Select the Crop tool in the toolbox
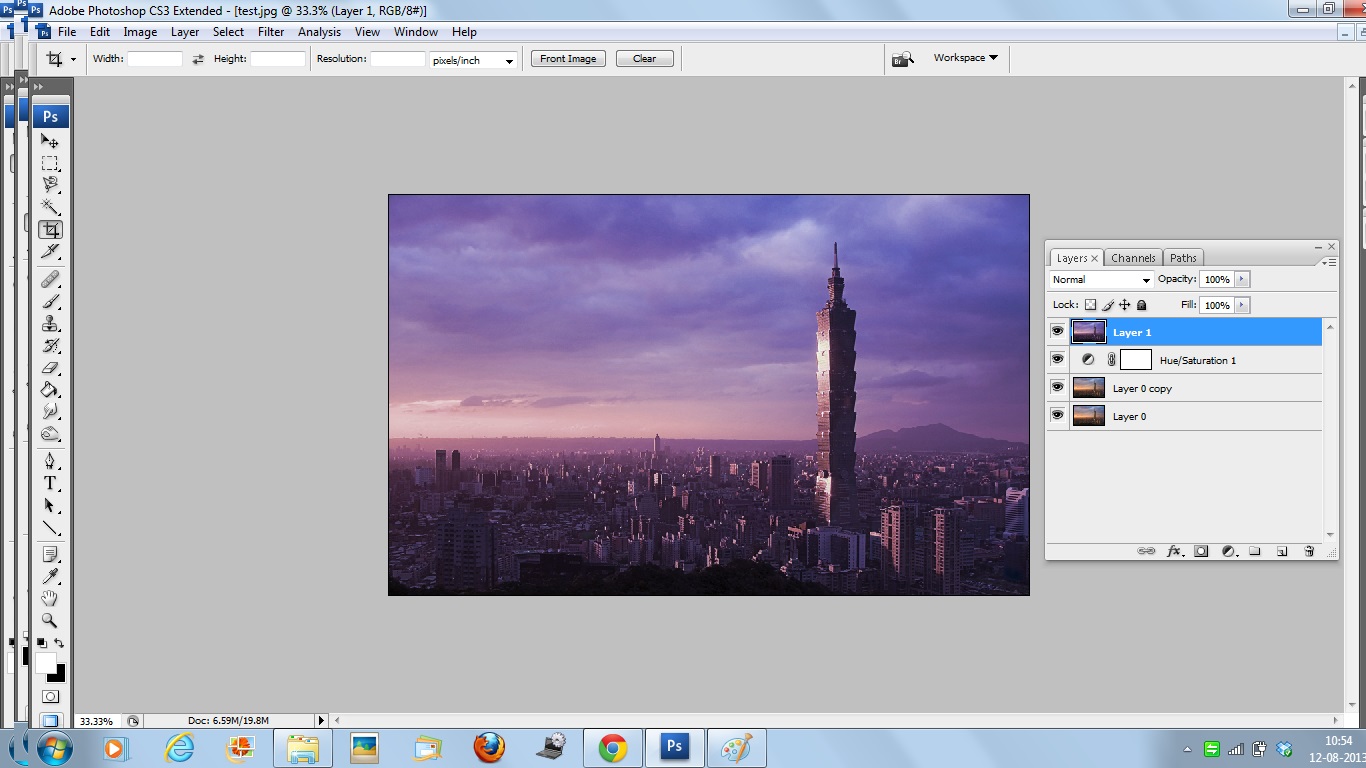The image size is (1366, 768). pyautogui.click(x=50, y=229)
